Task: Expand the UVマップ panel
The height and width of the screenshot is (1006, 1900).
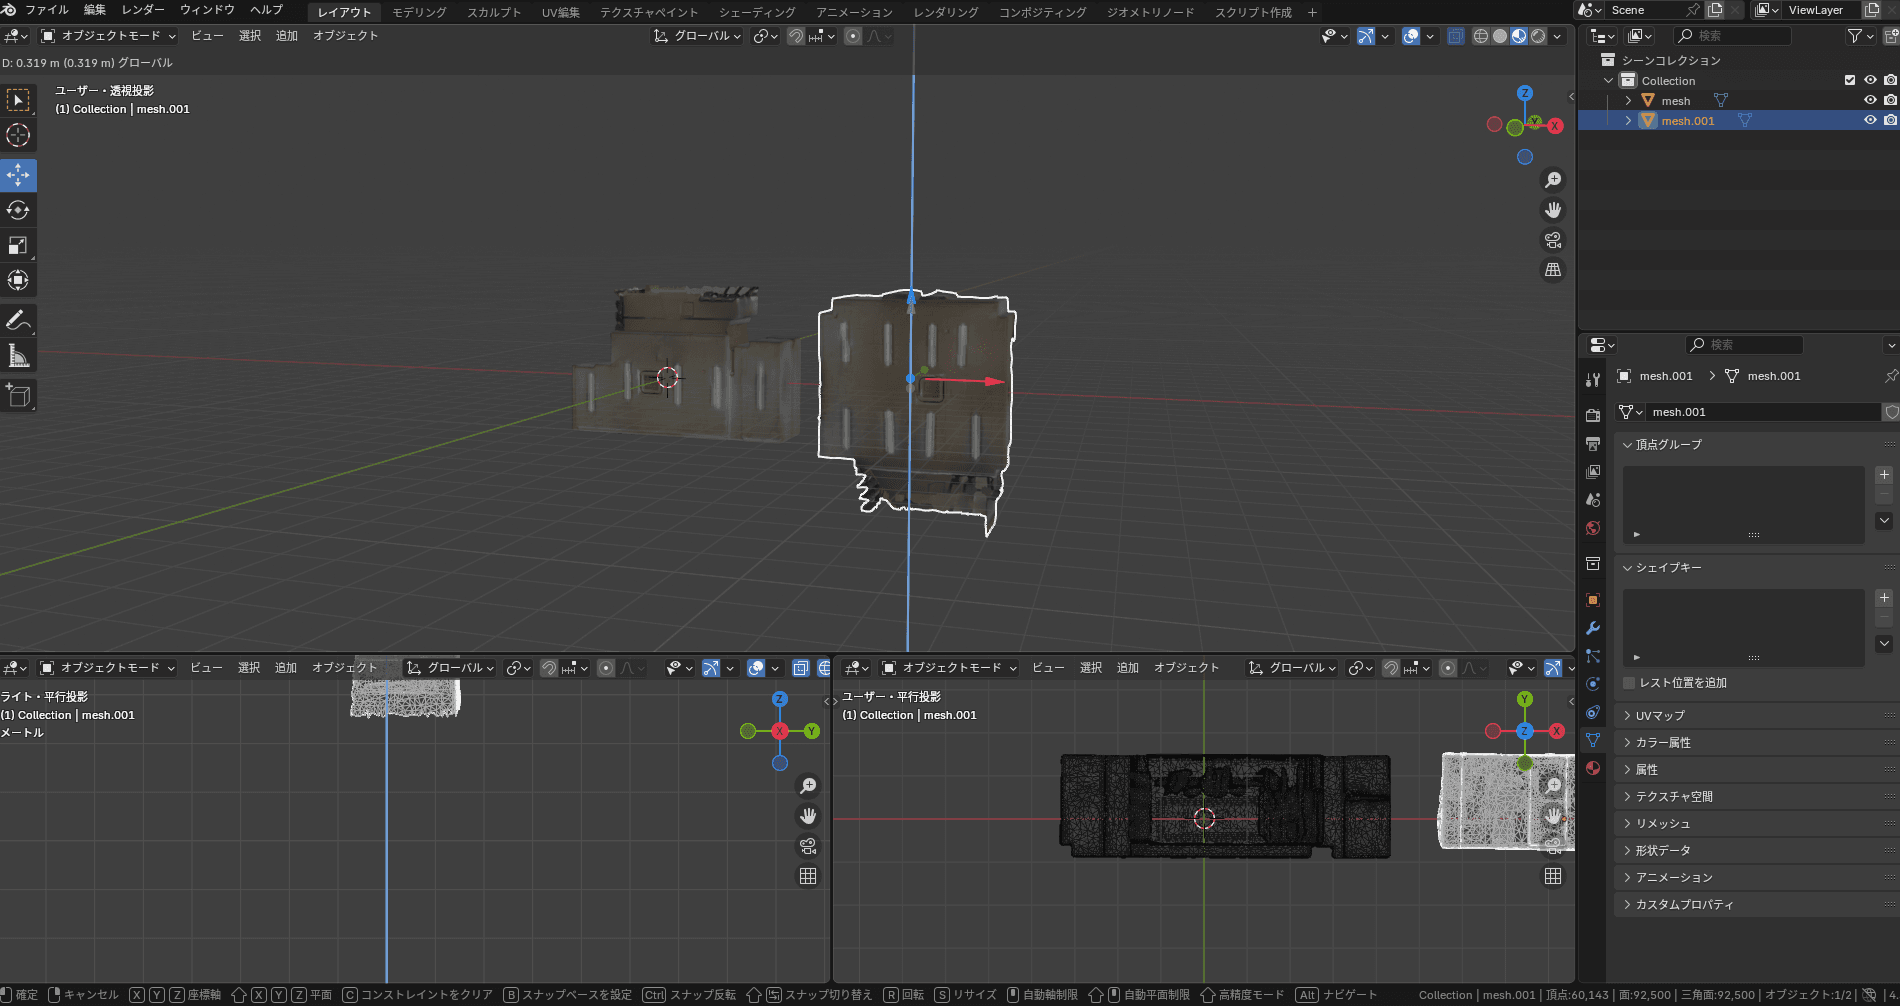Action: click(1660, 716)
